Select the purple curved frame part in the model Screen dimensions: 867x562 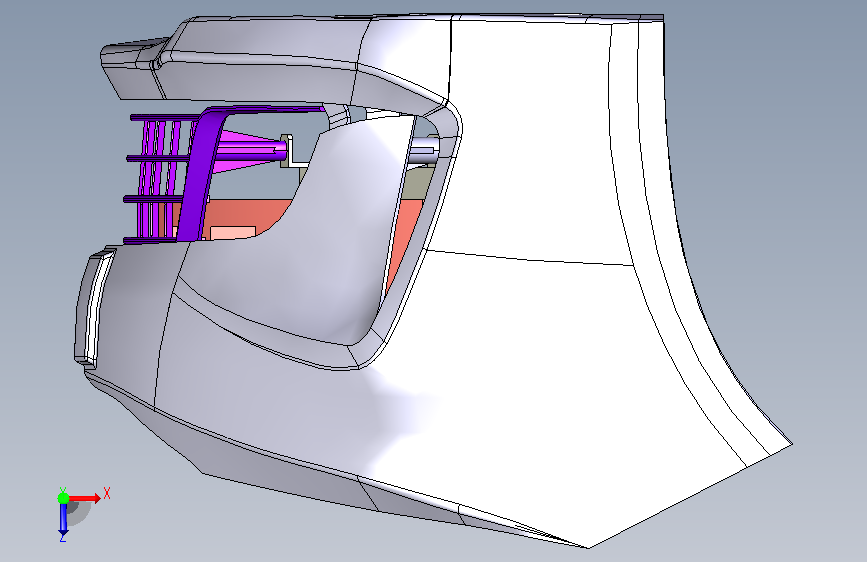point(200,177)
